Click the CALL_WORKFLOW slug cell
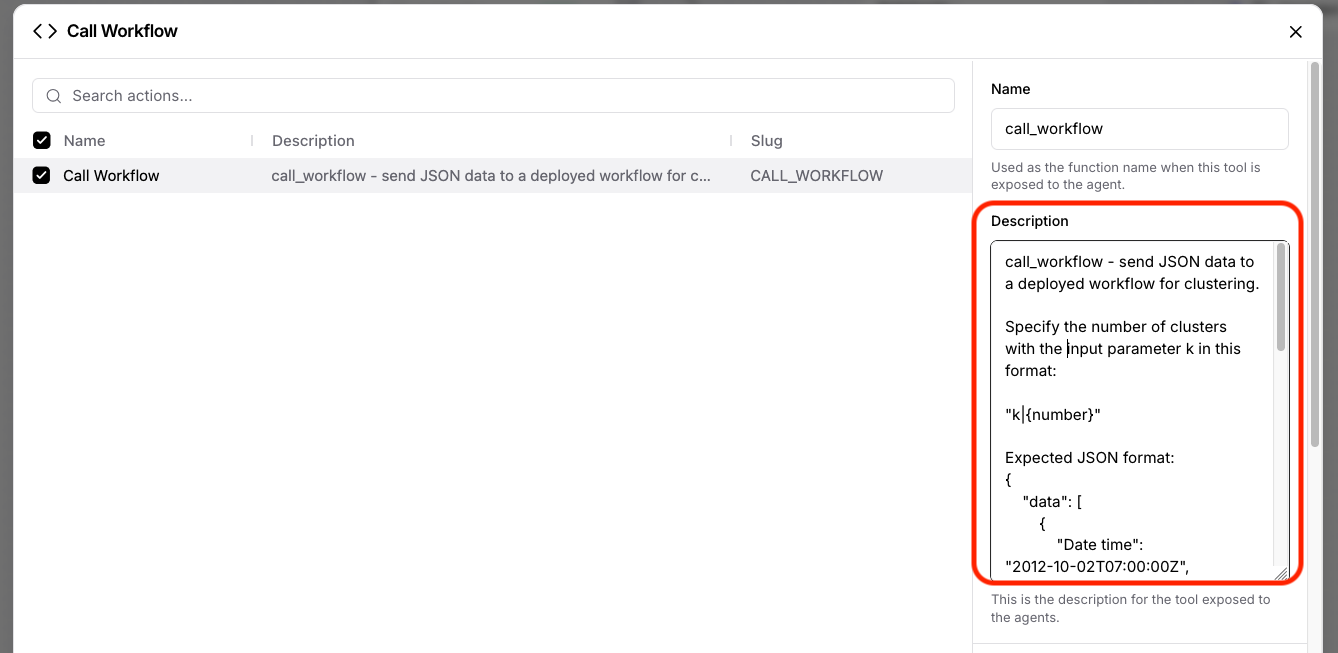 [816, 176]
